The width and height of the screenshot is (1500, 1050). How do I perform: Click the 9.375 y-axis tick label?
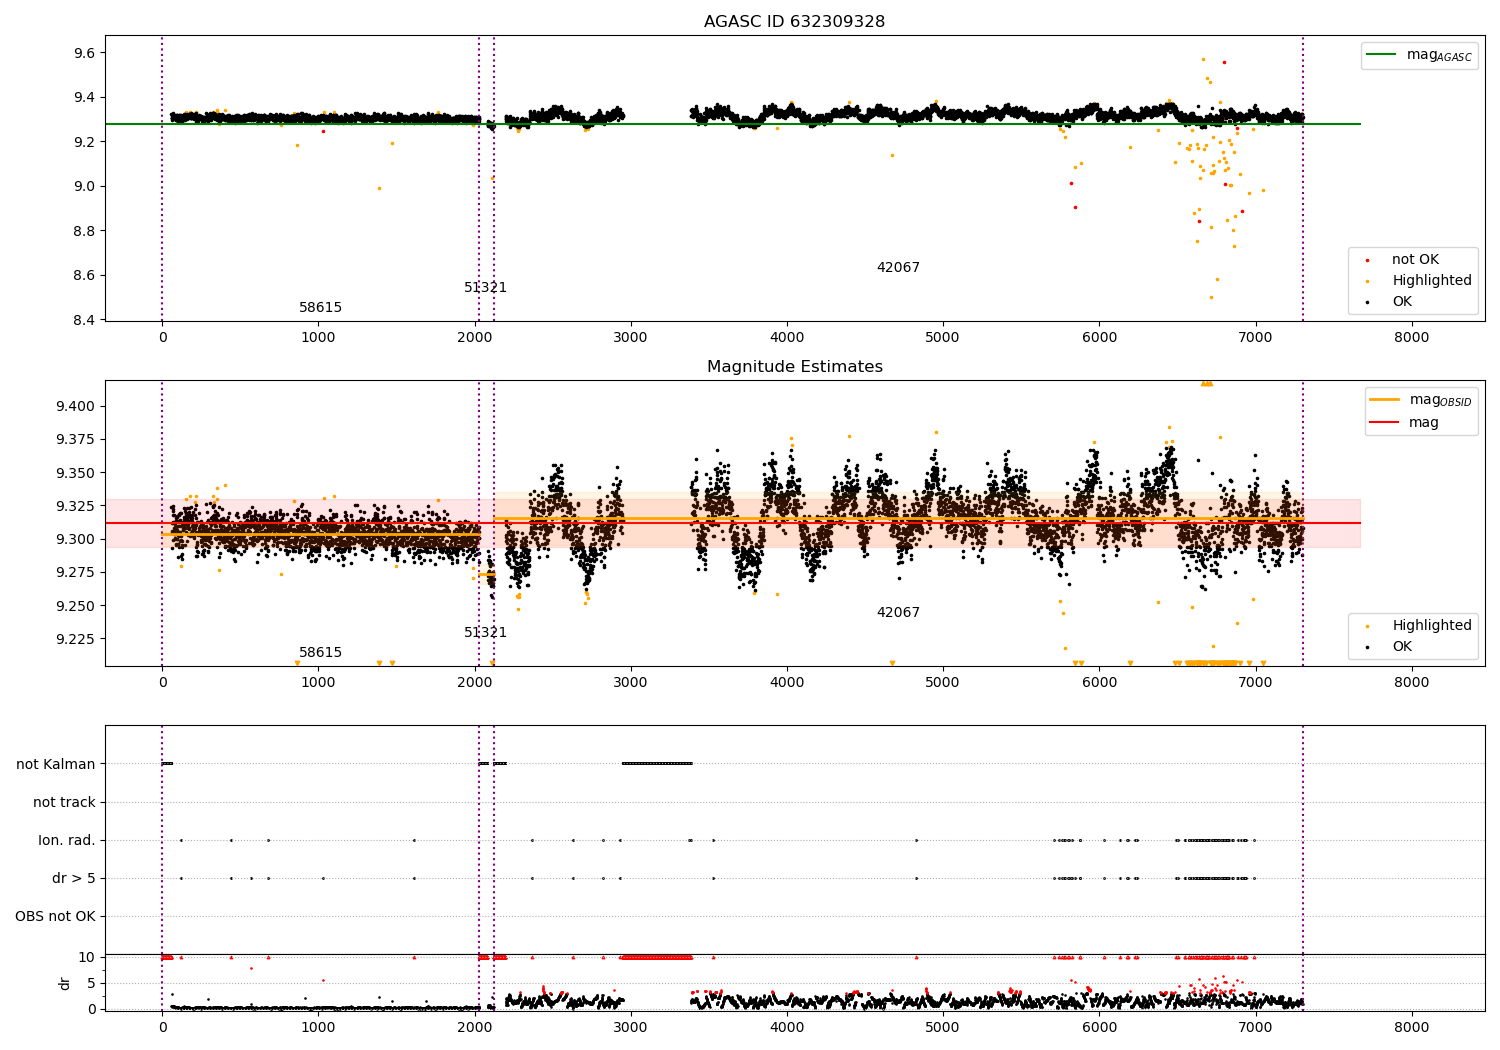[x=78, y=440]
